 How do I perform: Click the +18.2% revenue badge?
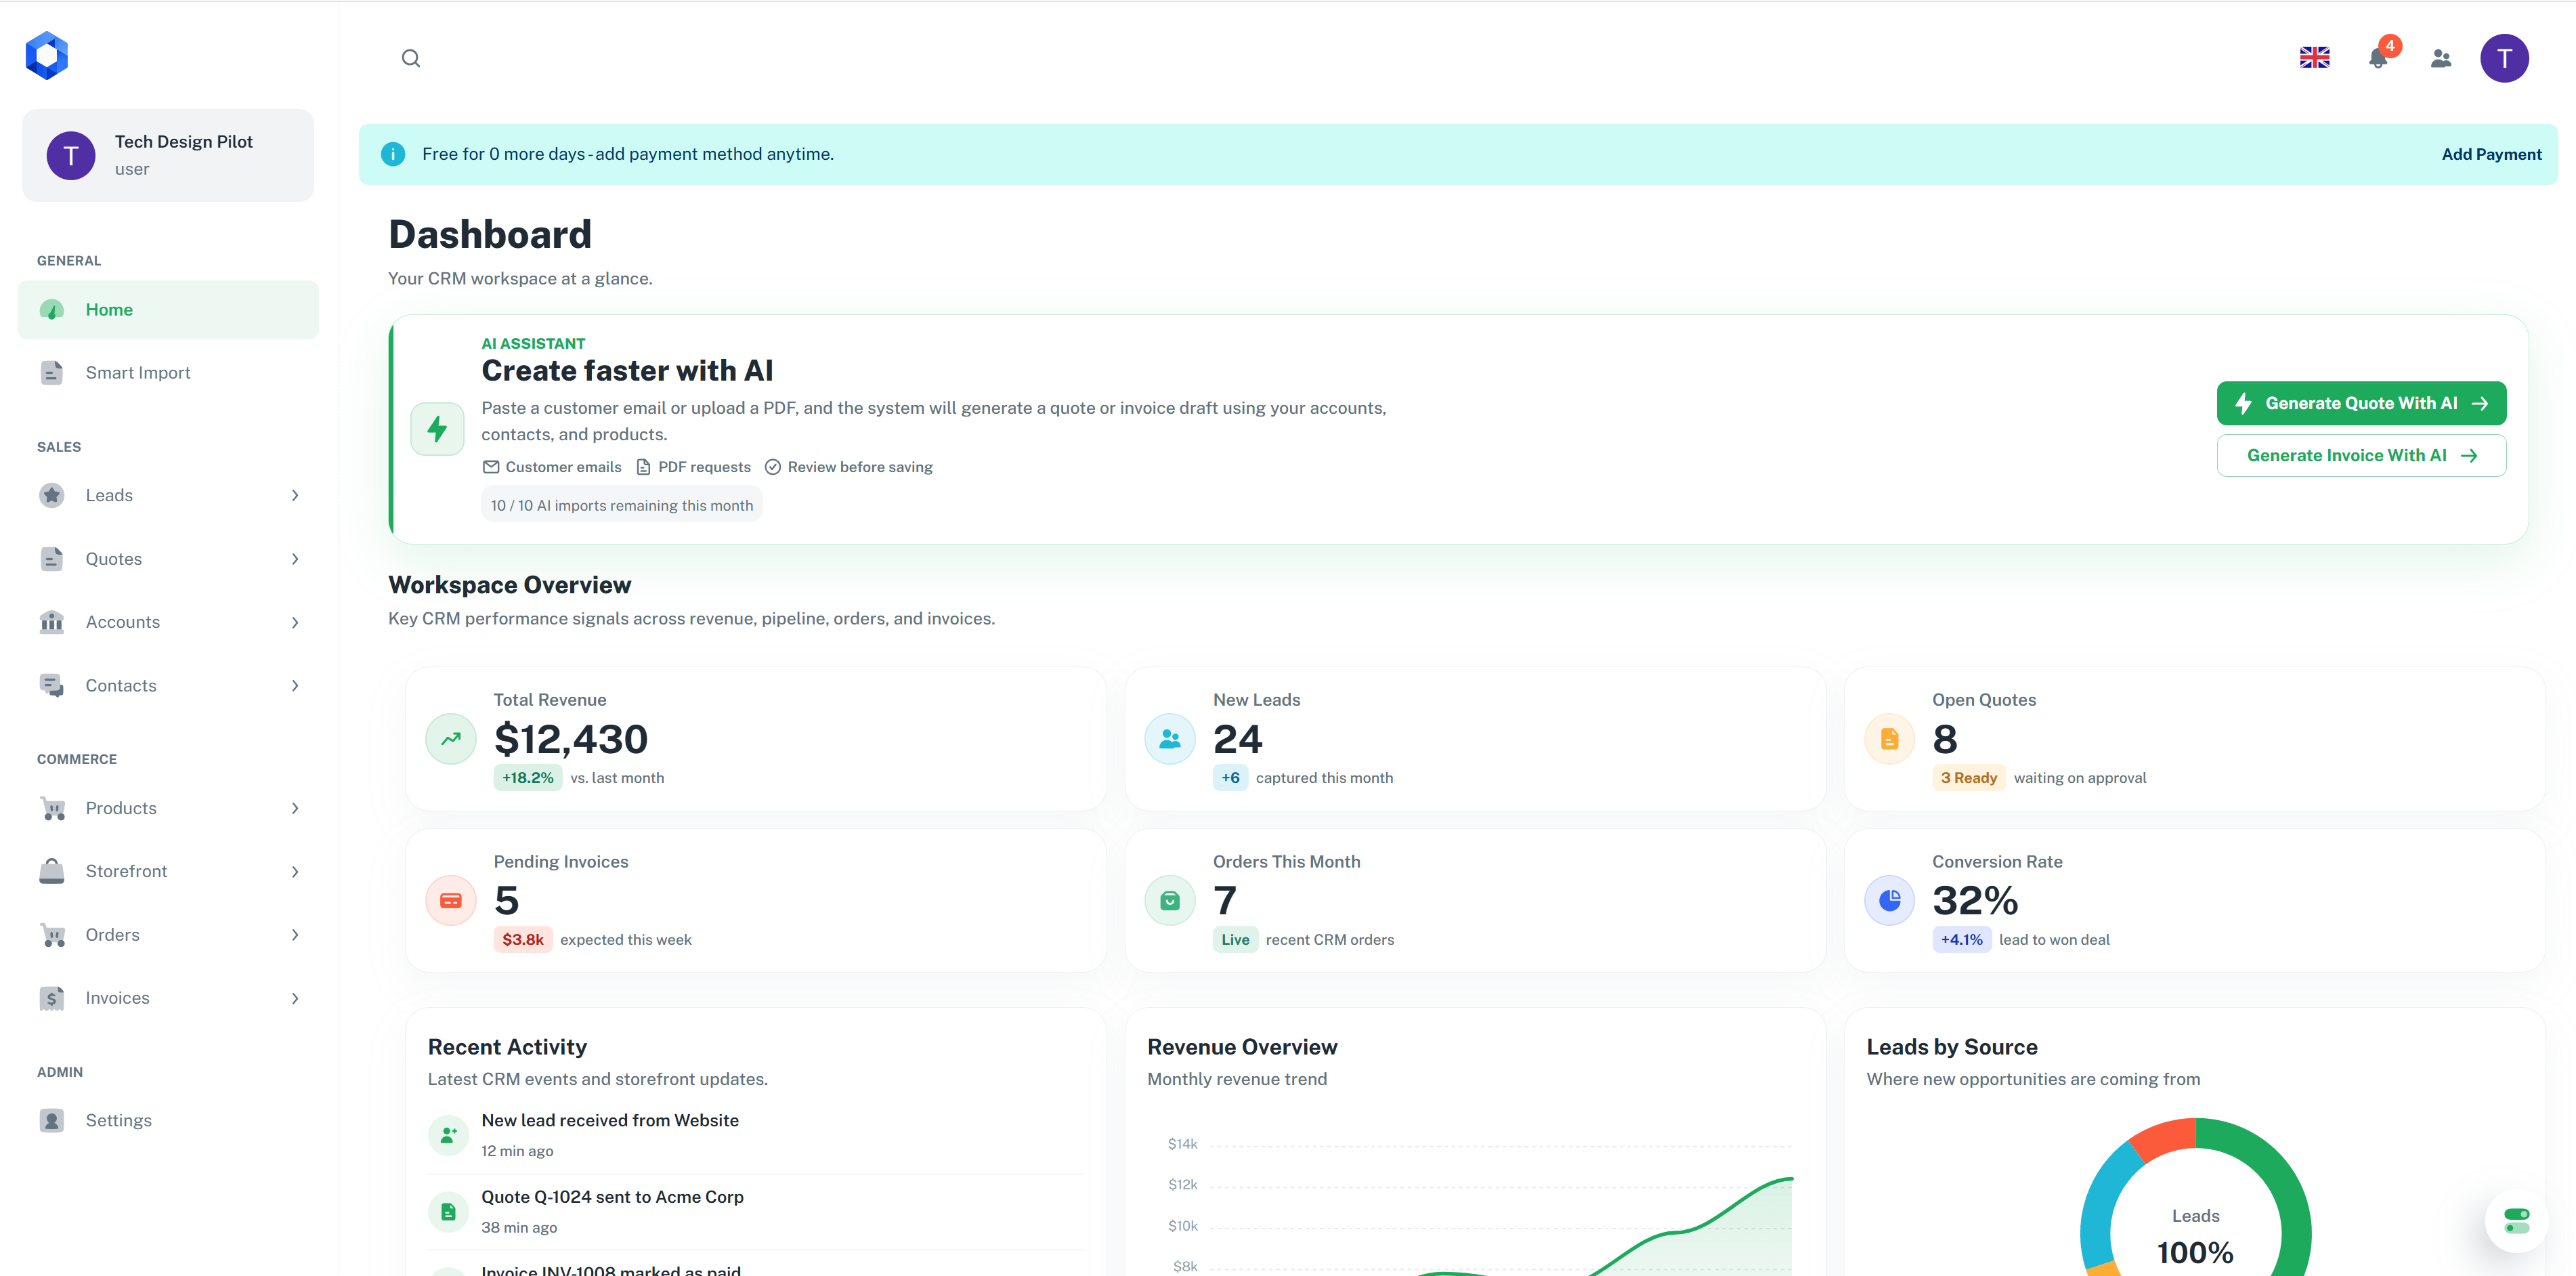point(527,778)
